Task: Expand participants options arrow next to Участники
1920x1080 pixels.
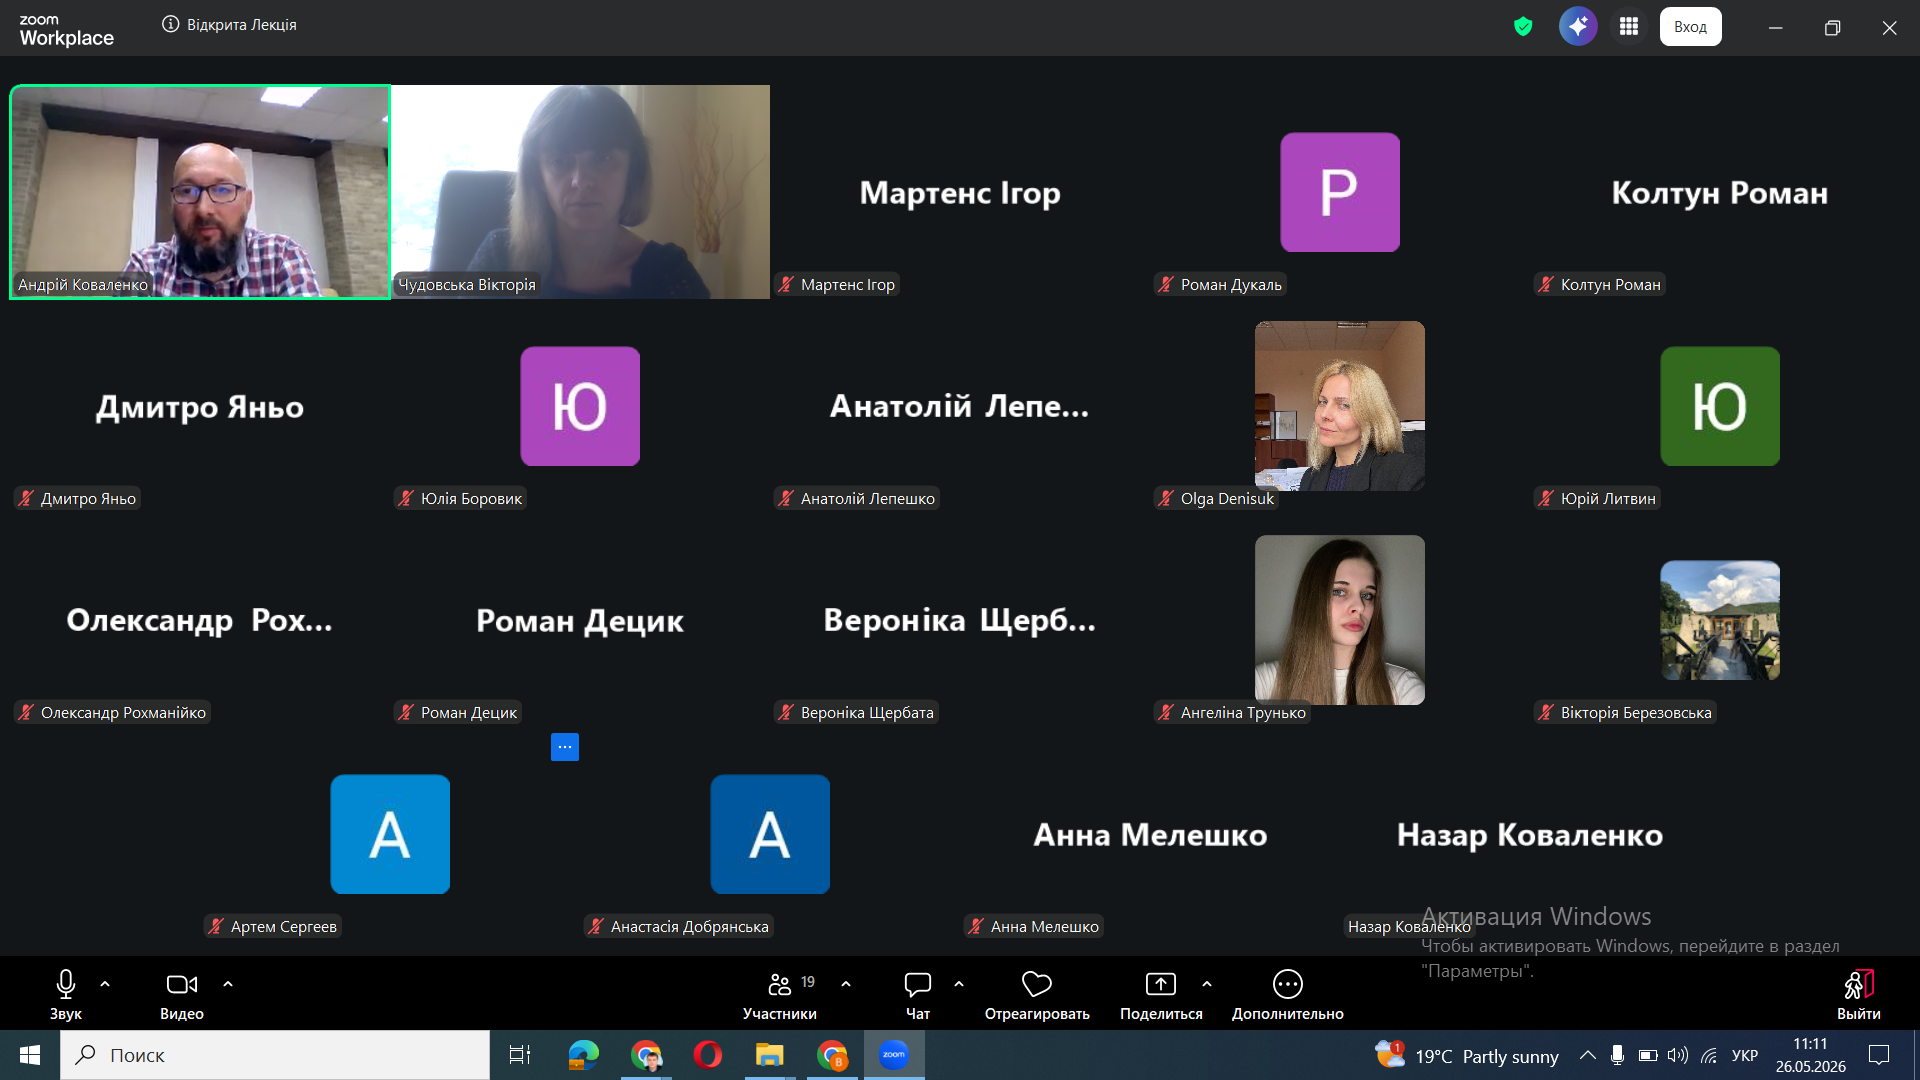Action: click(x=846, y=984)
